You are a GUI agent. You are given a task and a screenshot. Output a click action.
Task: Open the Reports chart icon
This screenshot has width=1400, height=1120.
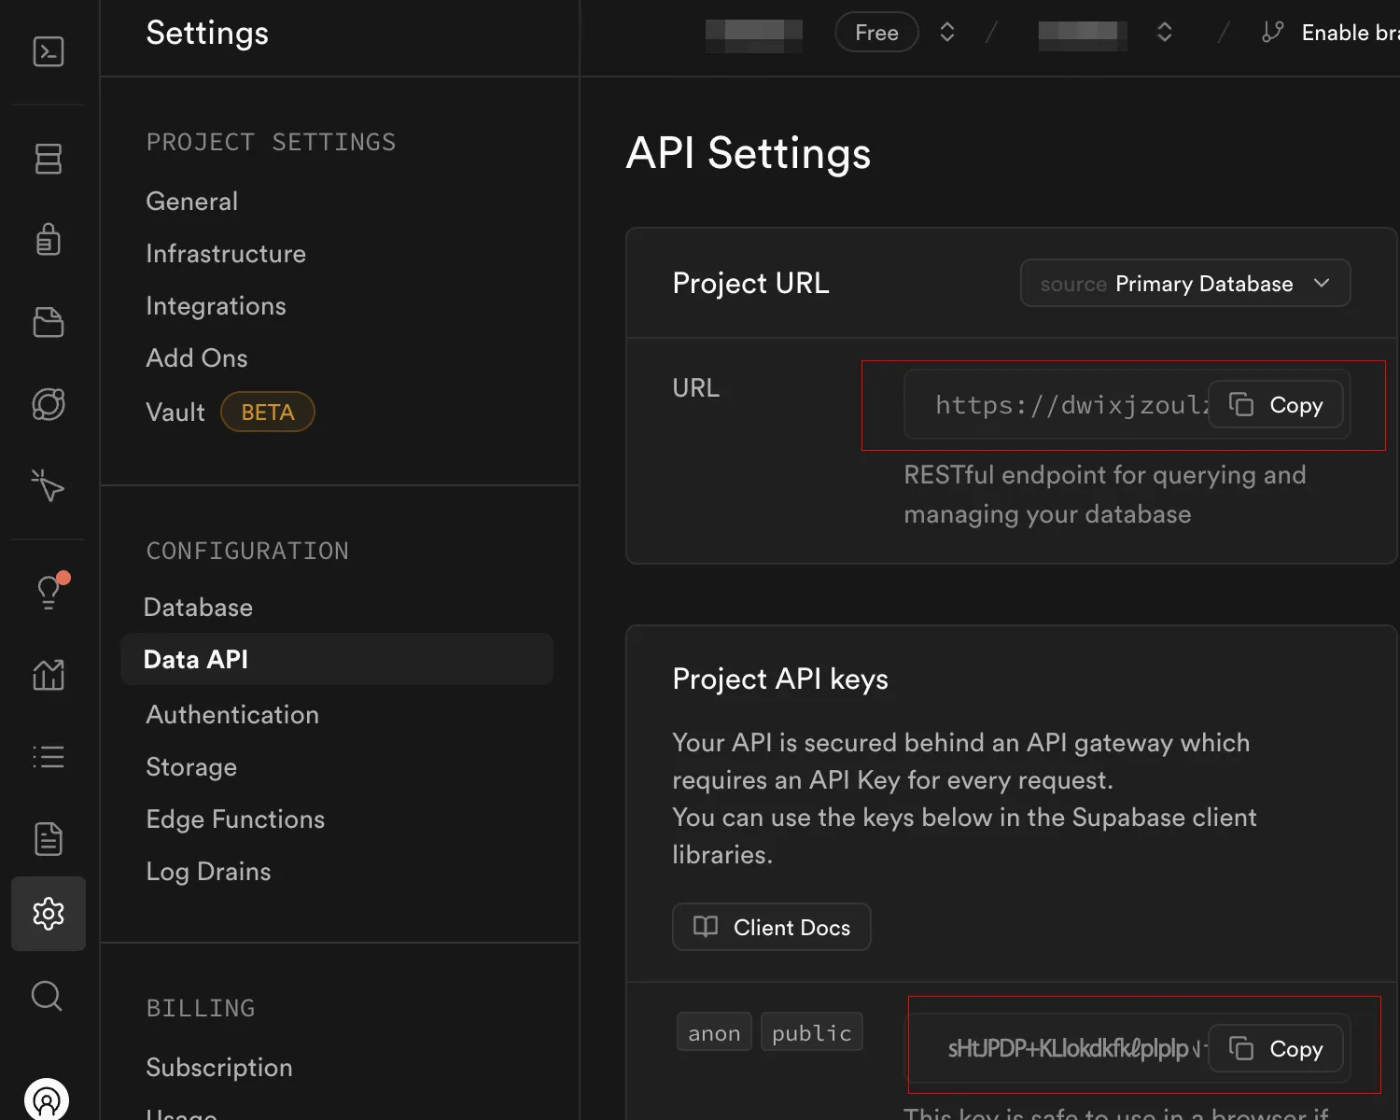tap(48, 675)
